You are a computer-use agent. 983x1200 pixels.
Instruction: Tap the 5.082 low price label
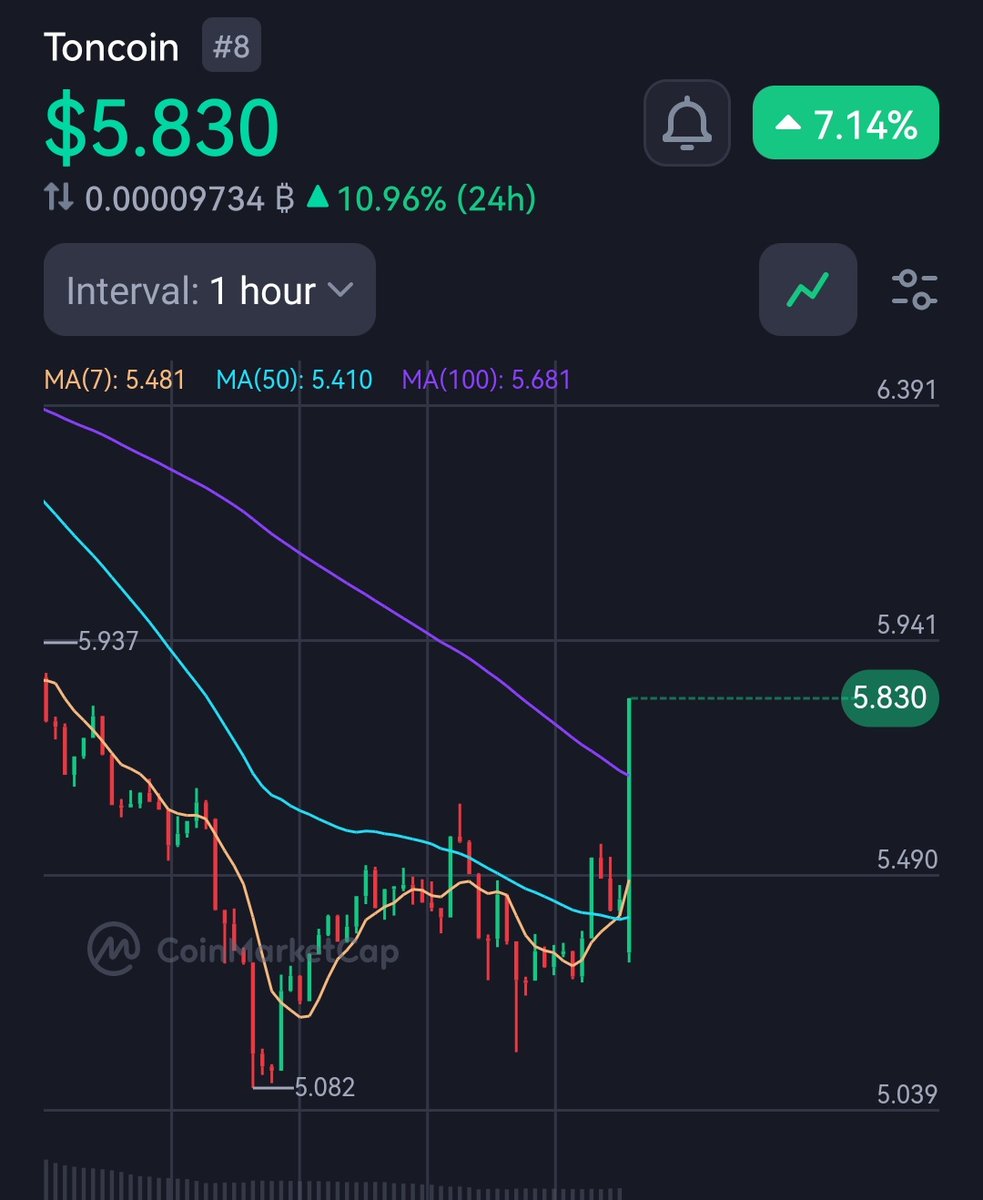pos(325,1087)
